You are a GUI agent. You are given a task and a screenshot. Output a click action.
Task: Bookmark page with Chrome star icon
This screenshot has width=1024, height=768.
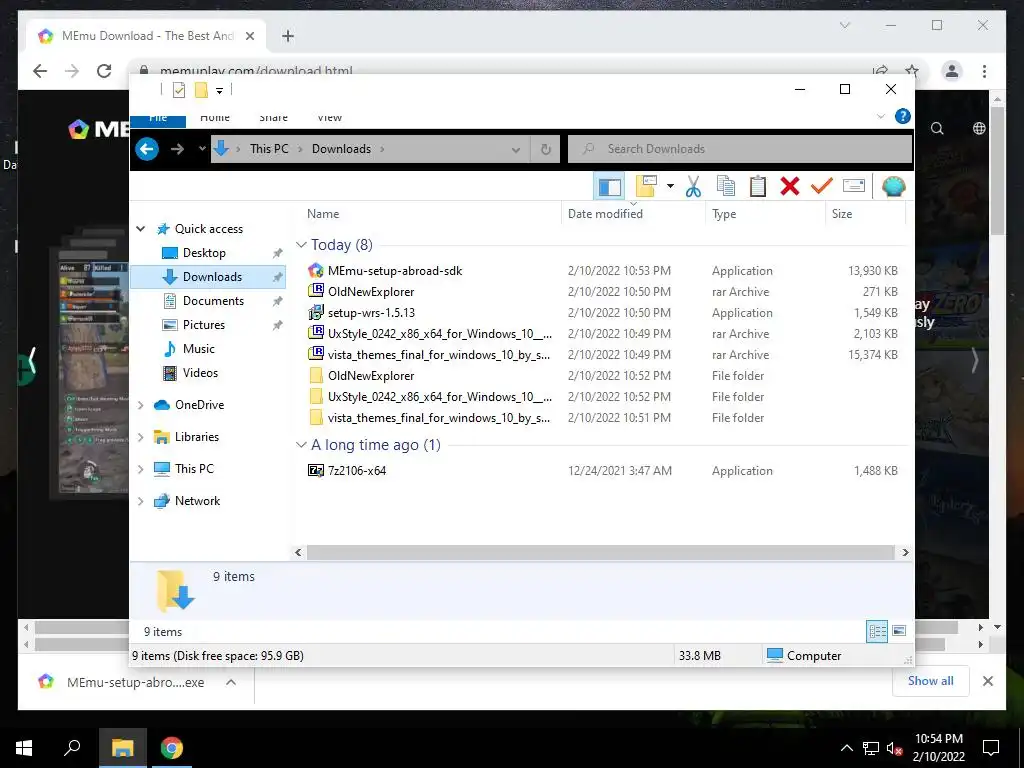(x=912, y=71)
